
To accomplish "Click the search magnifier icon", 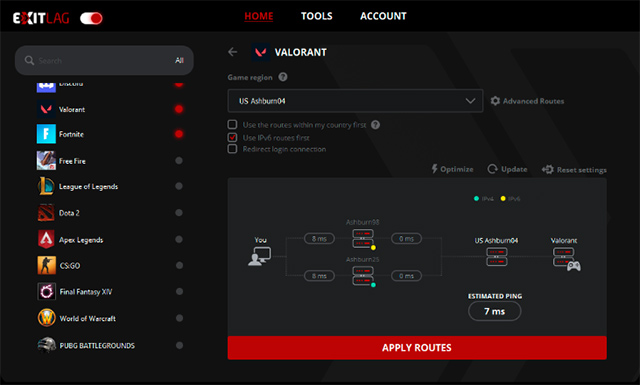I will [29, 60].
